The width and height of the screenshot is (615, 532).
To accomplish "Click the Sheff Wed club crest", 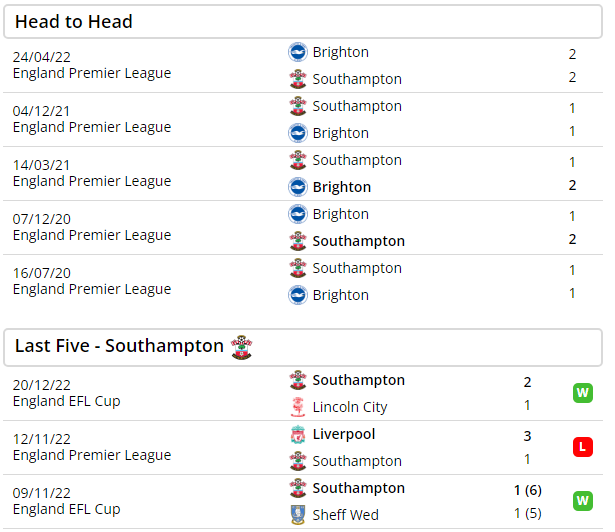I will point(298,515).
